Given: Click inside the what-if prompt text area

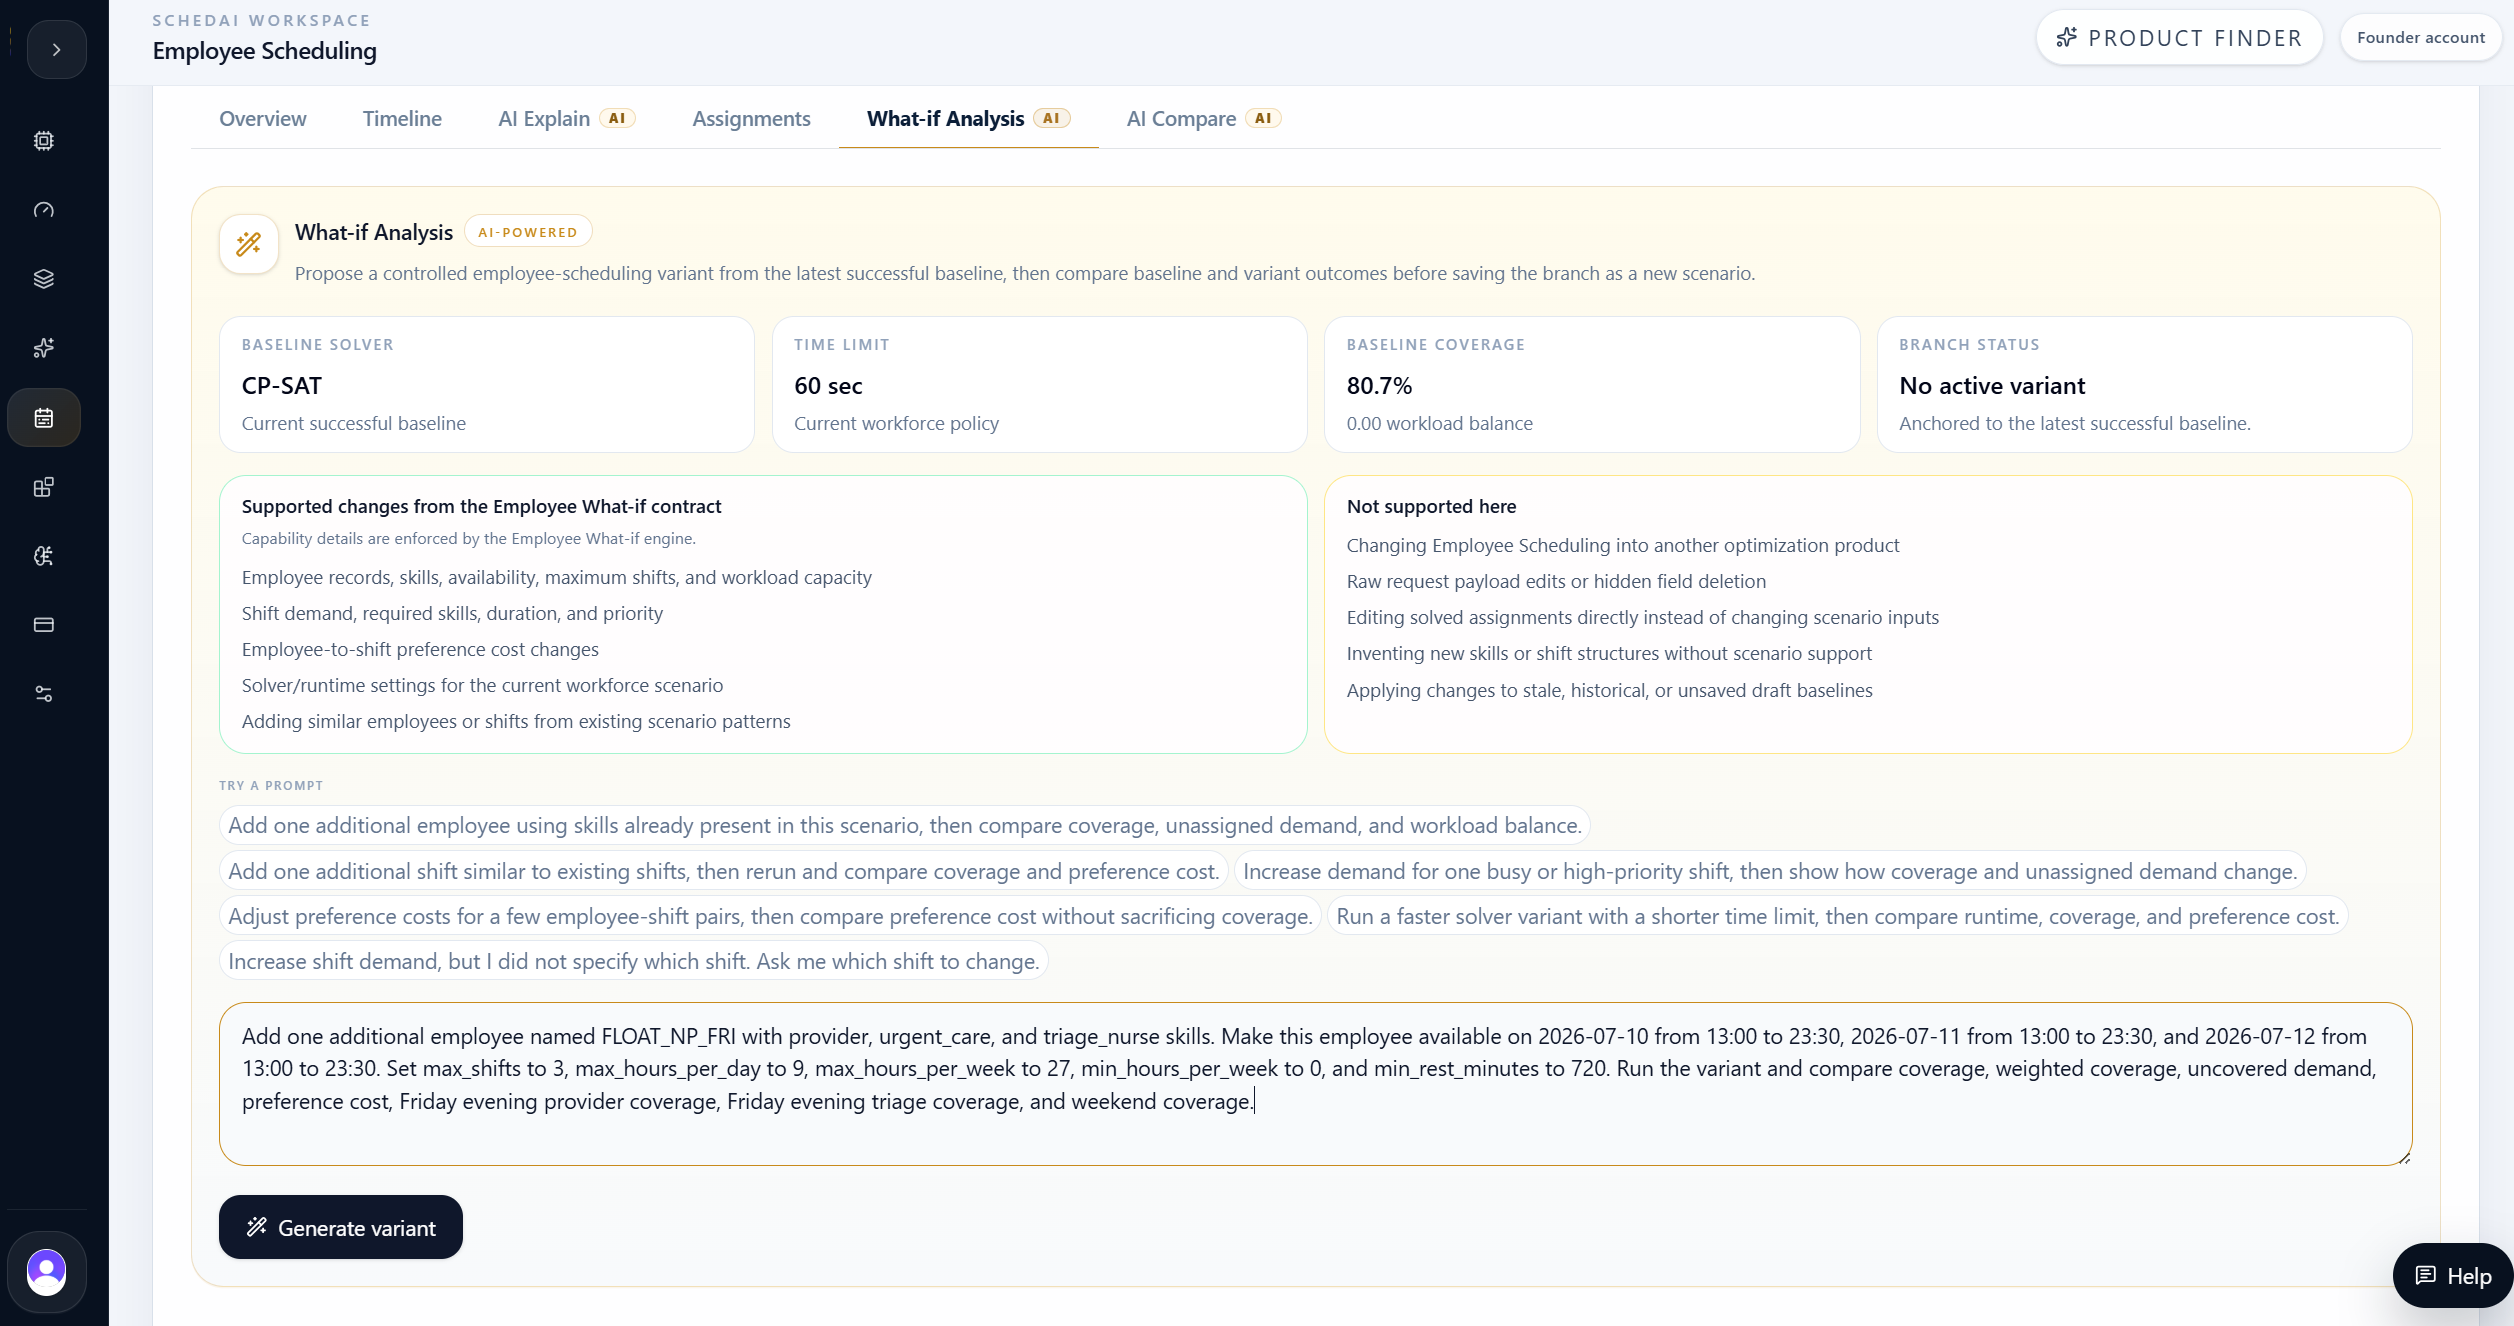Looking at the screenshot, I should click(1316, 1084).
